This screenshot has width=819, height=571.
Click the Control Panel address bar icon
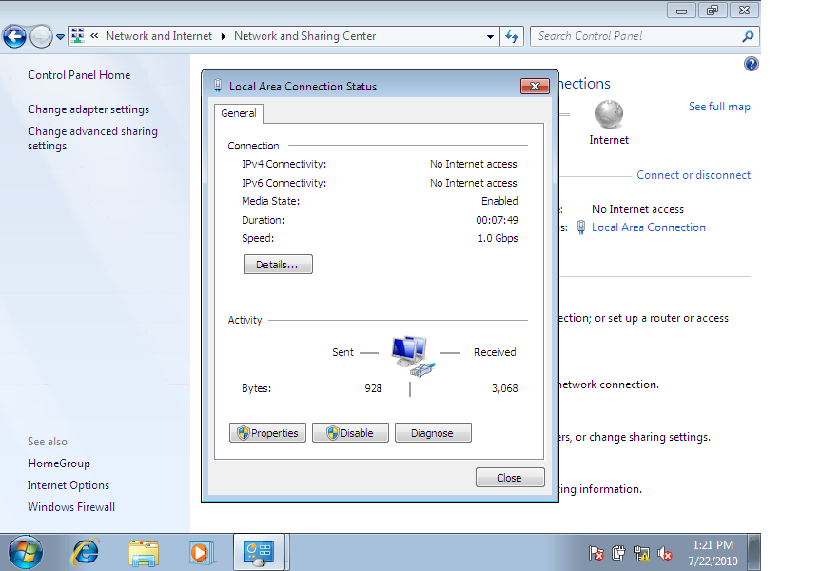coord(77,36)
